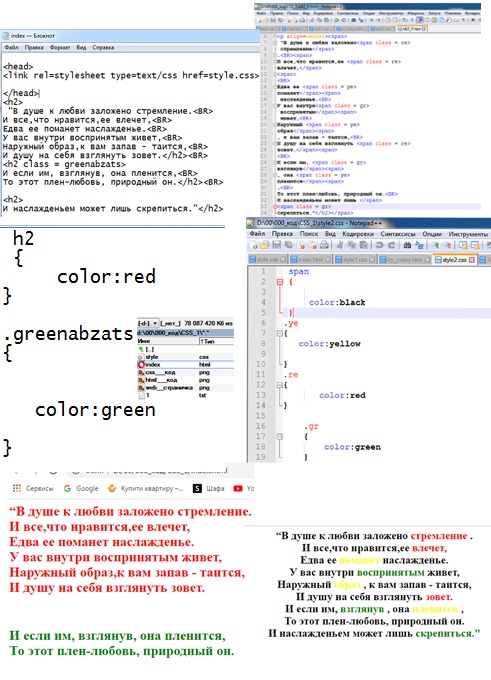Close the style2.css tab with red X

pyautogui.click(x=471, y=260)
